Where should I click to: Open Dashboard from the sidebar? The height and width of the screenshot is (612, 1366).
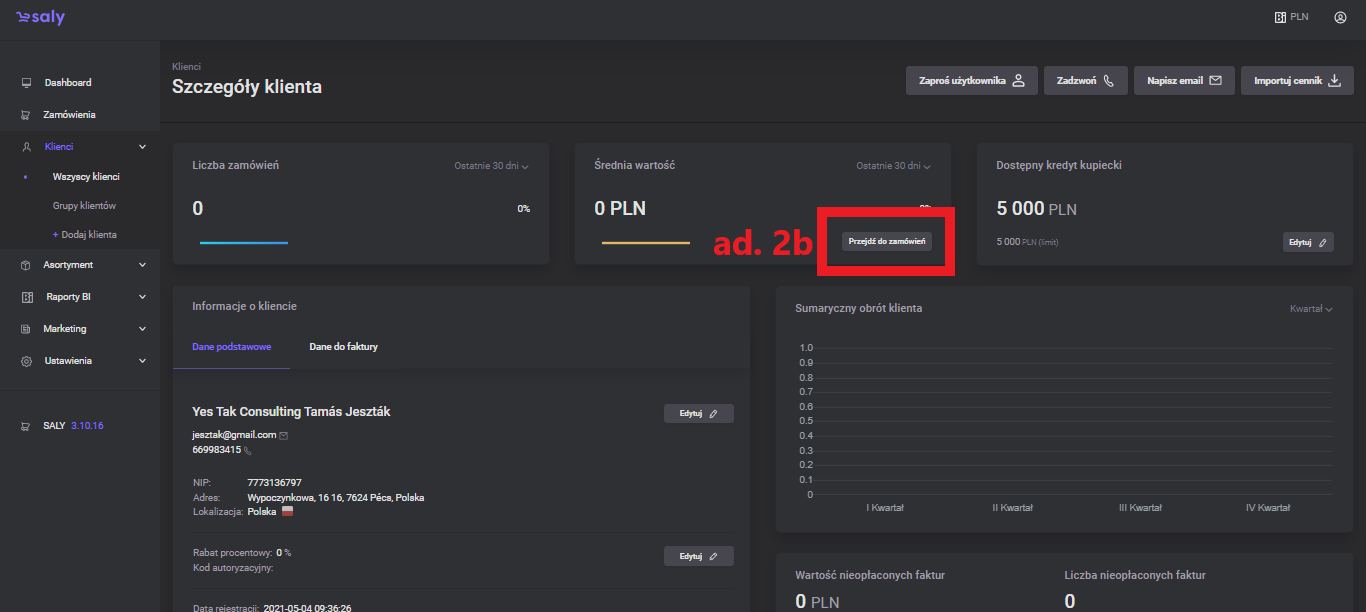(67, 83)
